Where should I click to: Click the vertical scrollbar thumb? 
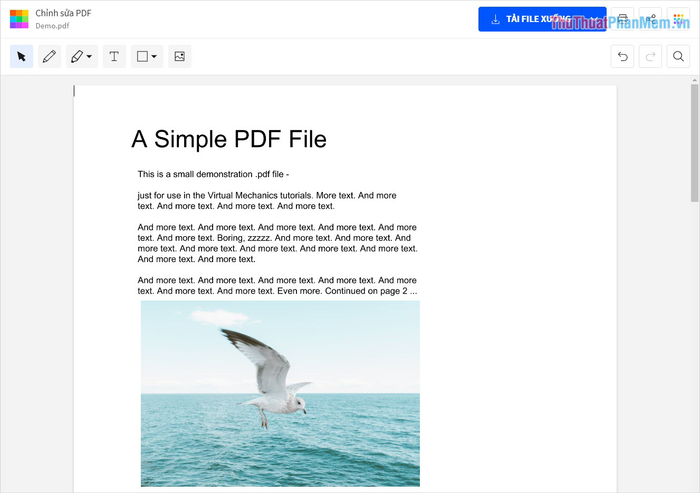point(694,143)
